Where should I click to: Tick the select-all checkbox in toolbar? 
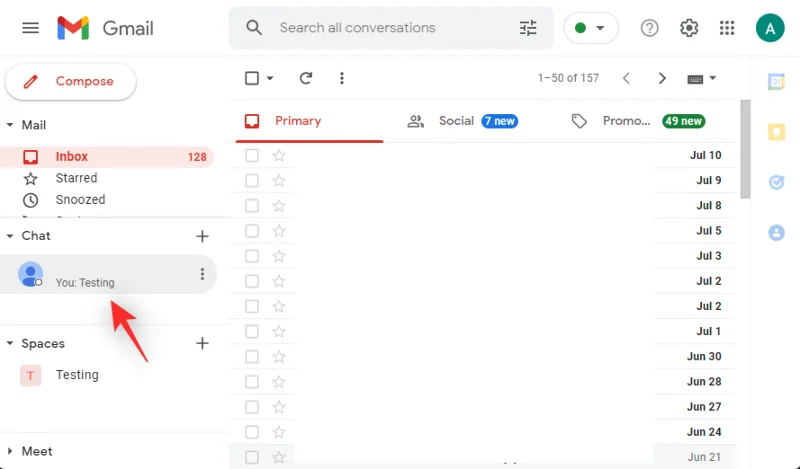point(252,78)
